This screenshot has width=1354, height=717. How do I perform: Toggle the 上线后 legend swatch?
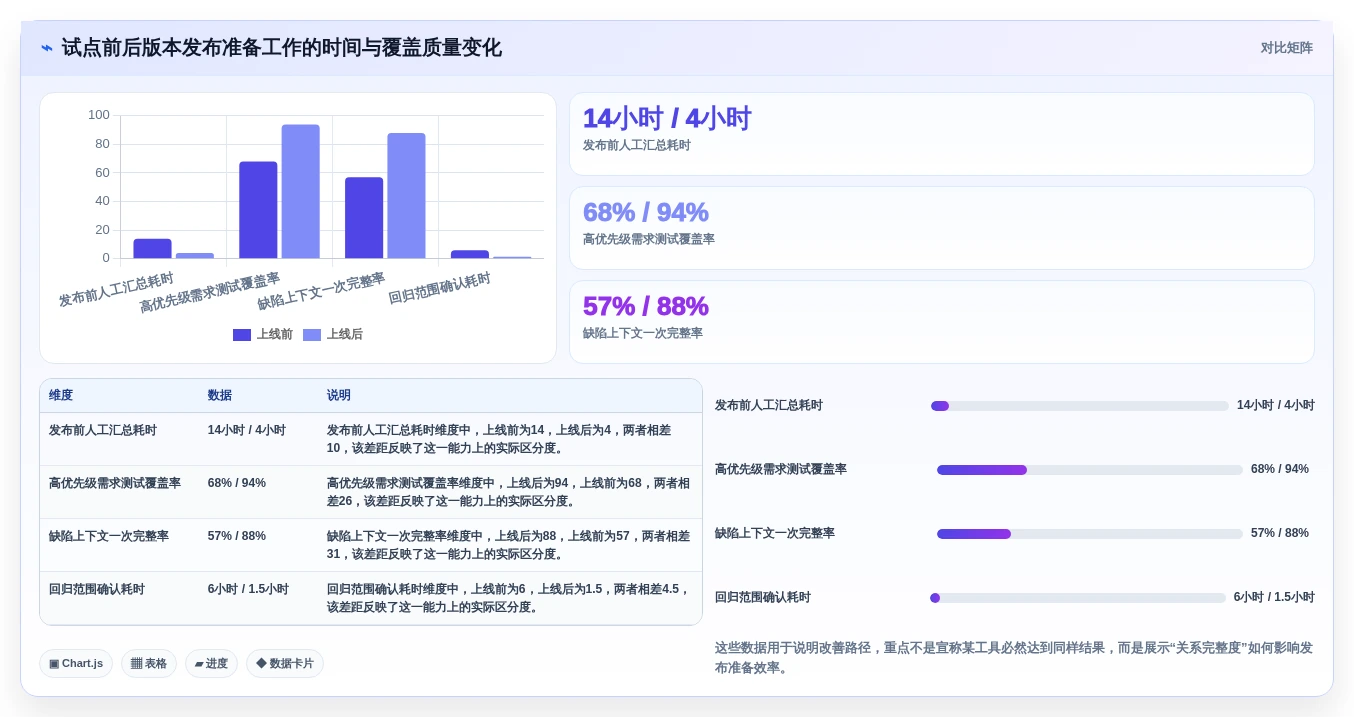(312, 335)
